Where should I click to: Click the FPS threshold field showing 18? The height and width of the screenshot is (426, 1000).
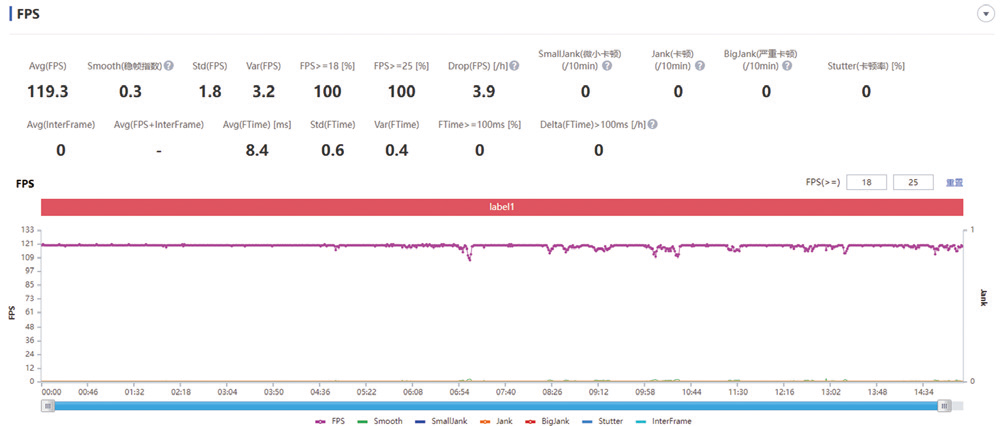[x=867, y=182]
